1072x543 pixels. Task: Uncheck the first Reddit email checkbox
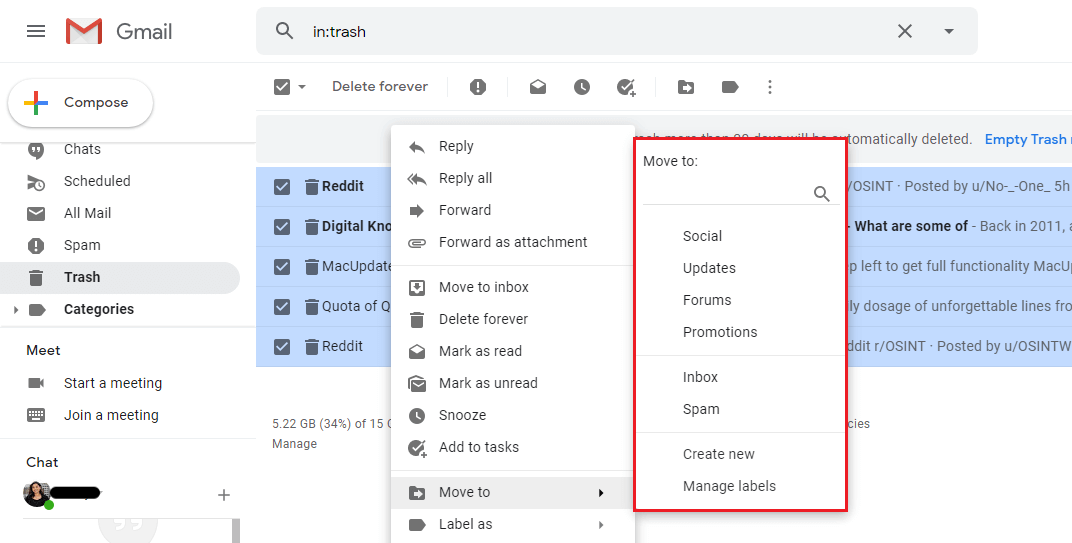pyautogui.click(x=282, y=187)
